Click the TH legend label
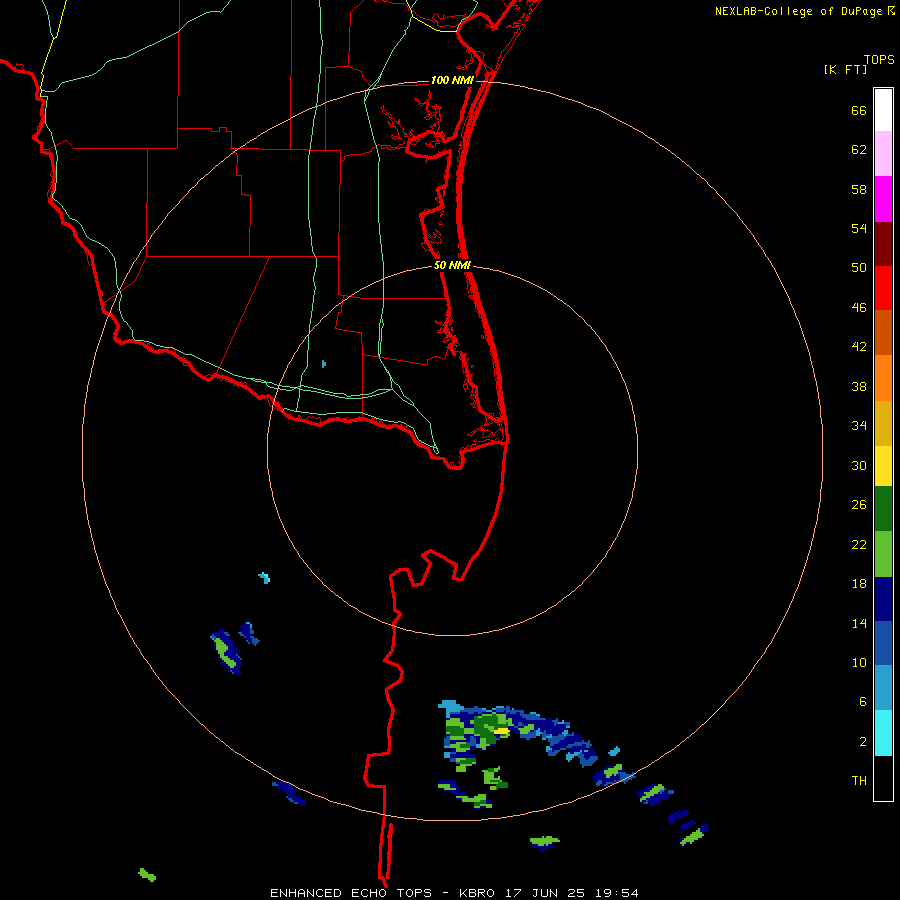900x900 pixels. click(859, 781)
